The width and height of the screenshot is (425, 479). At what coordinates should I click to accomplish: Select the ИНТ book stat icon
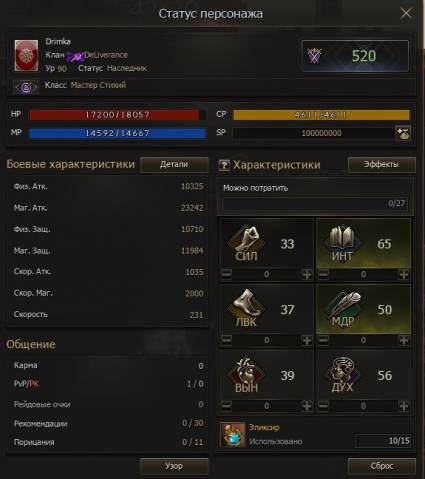point(342,243)
